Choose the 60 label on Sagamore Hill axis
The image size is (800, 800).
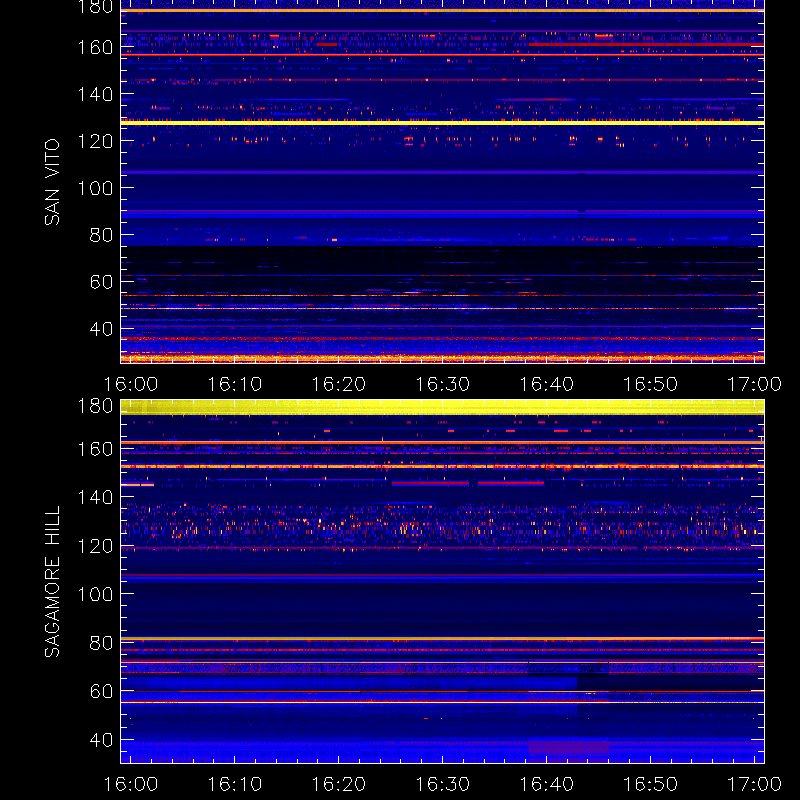click(x=101, y=691)
